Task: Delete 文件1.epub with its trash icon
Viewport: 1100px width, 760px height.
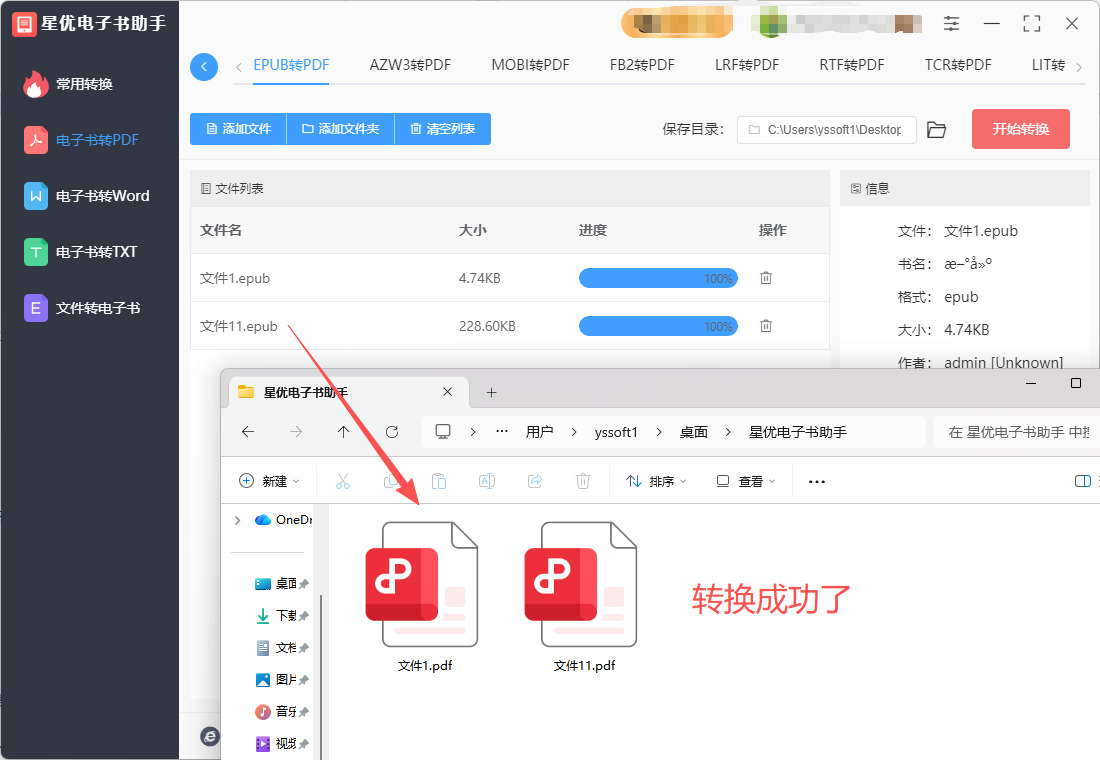Action: point(766,278)
